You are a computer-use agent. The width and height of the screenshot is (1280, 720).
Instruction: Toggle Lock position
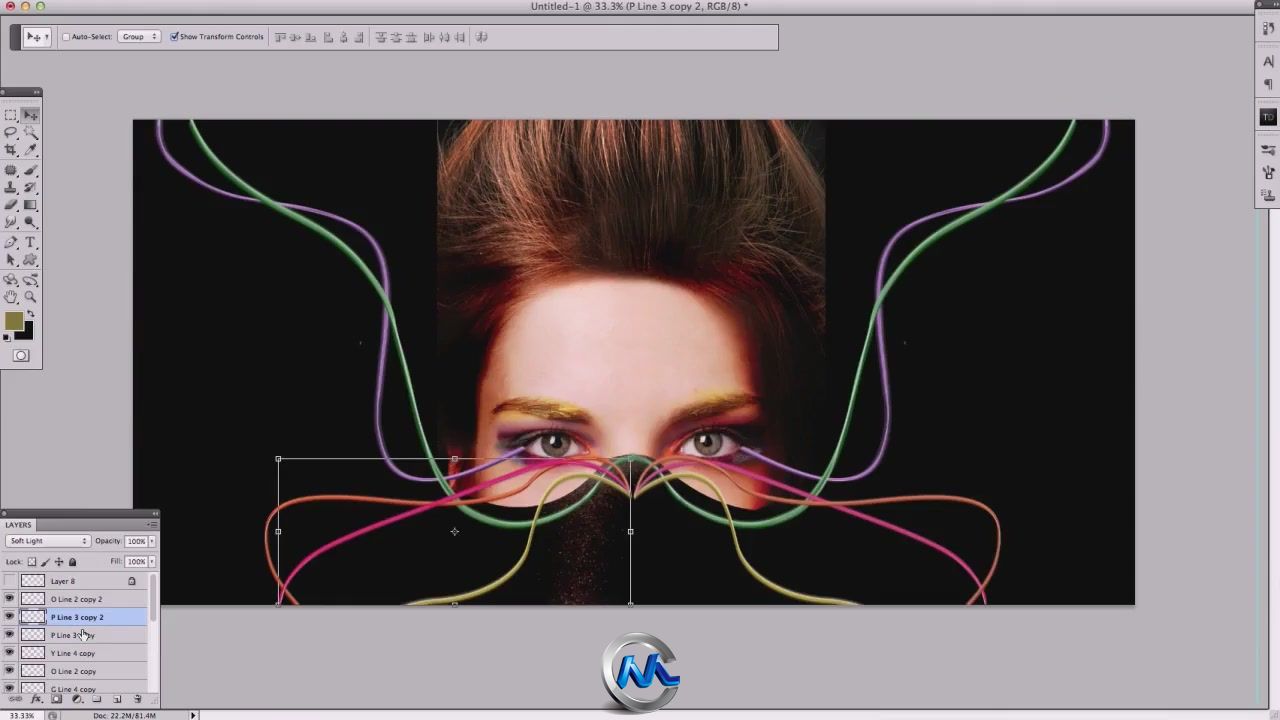point(58,562)
